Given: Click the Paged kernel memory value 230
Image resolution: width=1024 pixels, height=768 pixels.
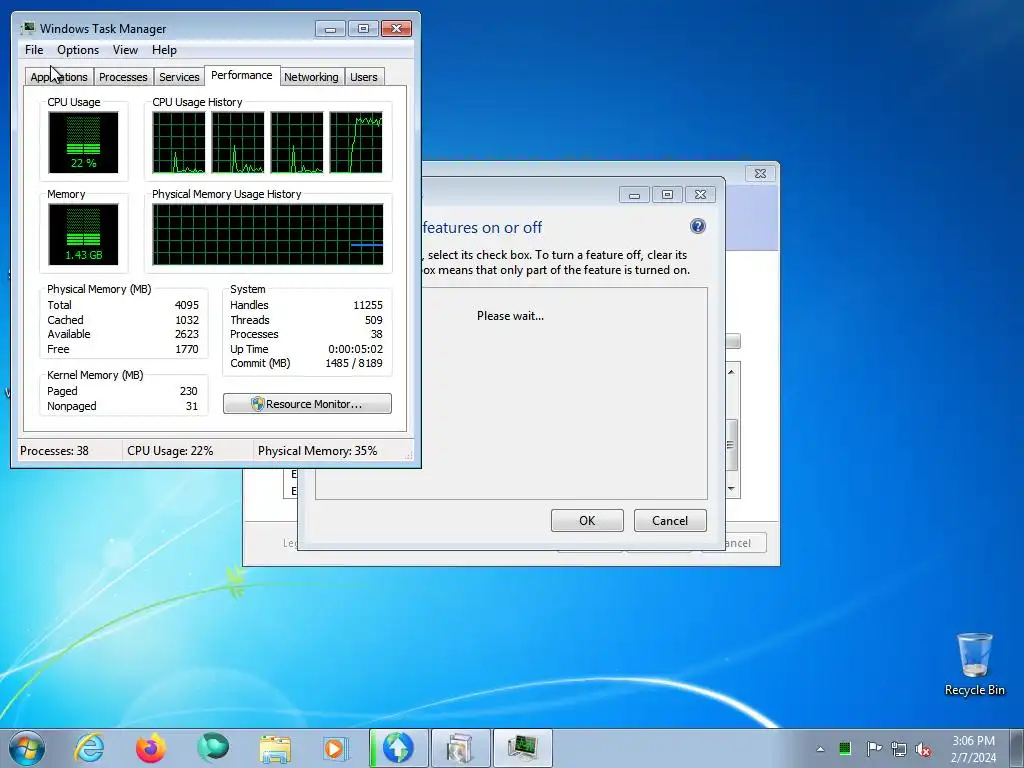Looking at the screenshot, I should [x=189, y=391].
